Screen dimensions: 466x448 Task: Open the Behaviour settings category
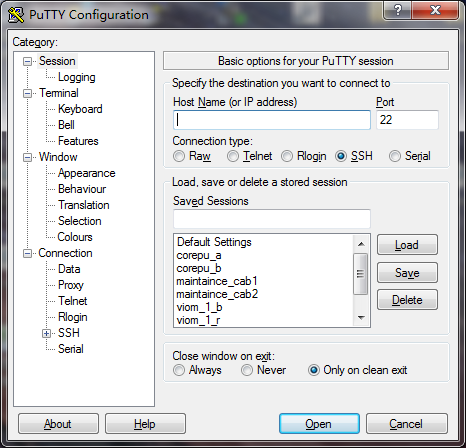(x=82, y=189)
